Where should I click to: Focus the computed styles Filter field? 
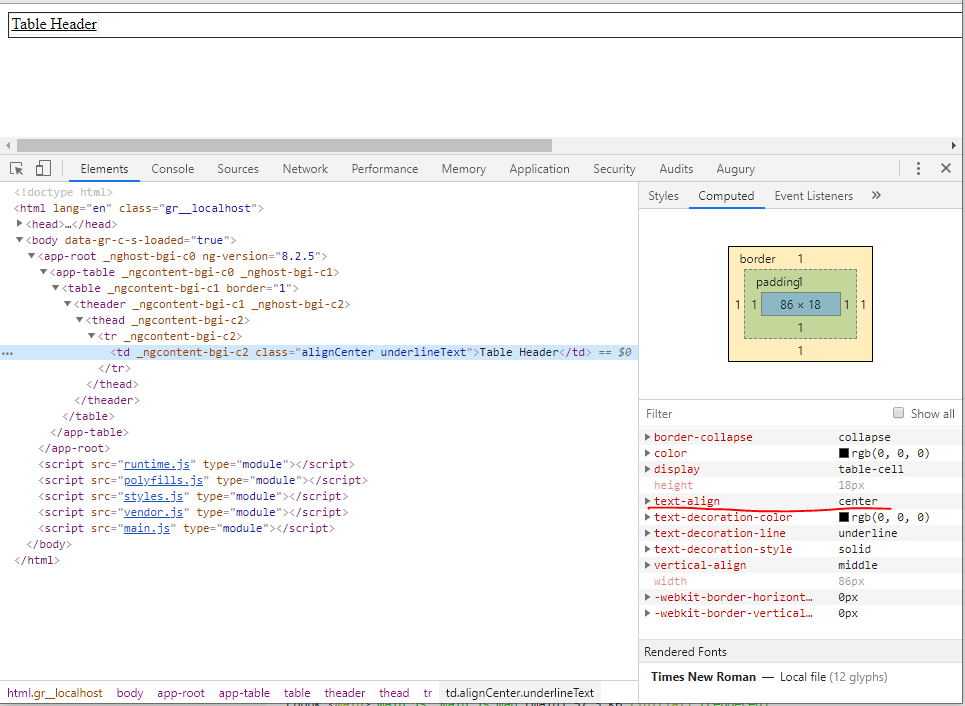tap(763, 414)
